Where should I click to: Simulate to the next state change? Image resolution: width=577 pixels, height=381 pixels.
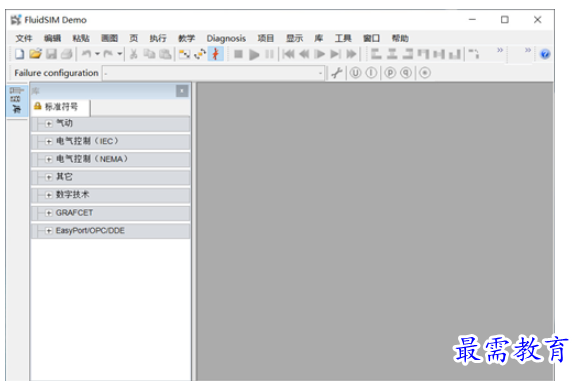(x=335, y=54)
